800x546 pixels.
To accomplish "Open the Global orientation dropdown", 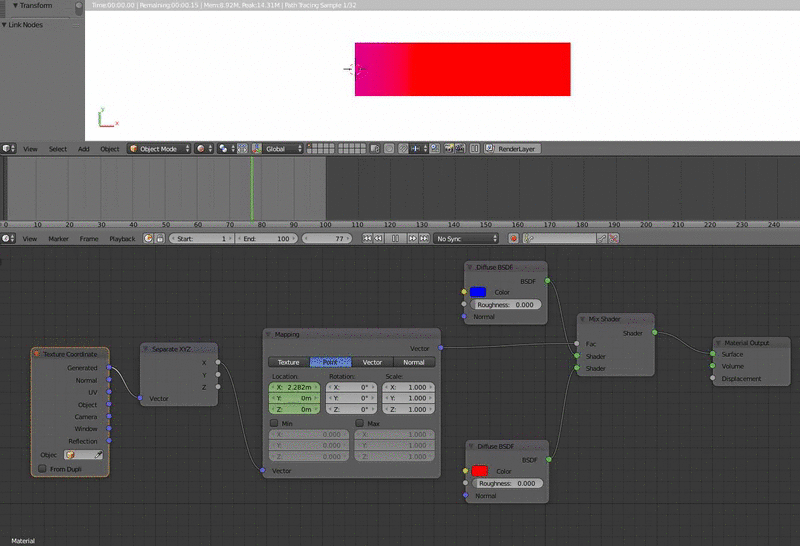I will (x=284, y=148).
